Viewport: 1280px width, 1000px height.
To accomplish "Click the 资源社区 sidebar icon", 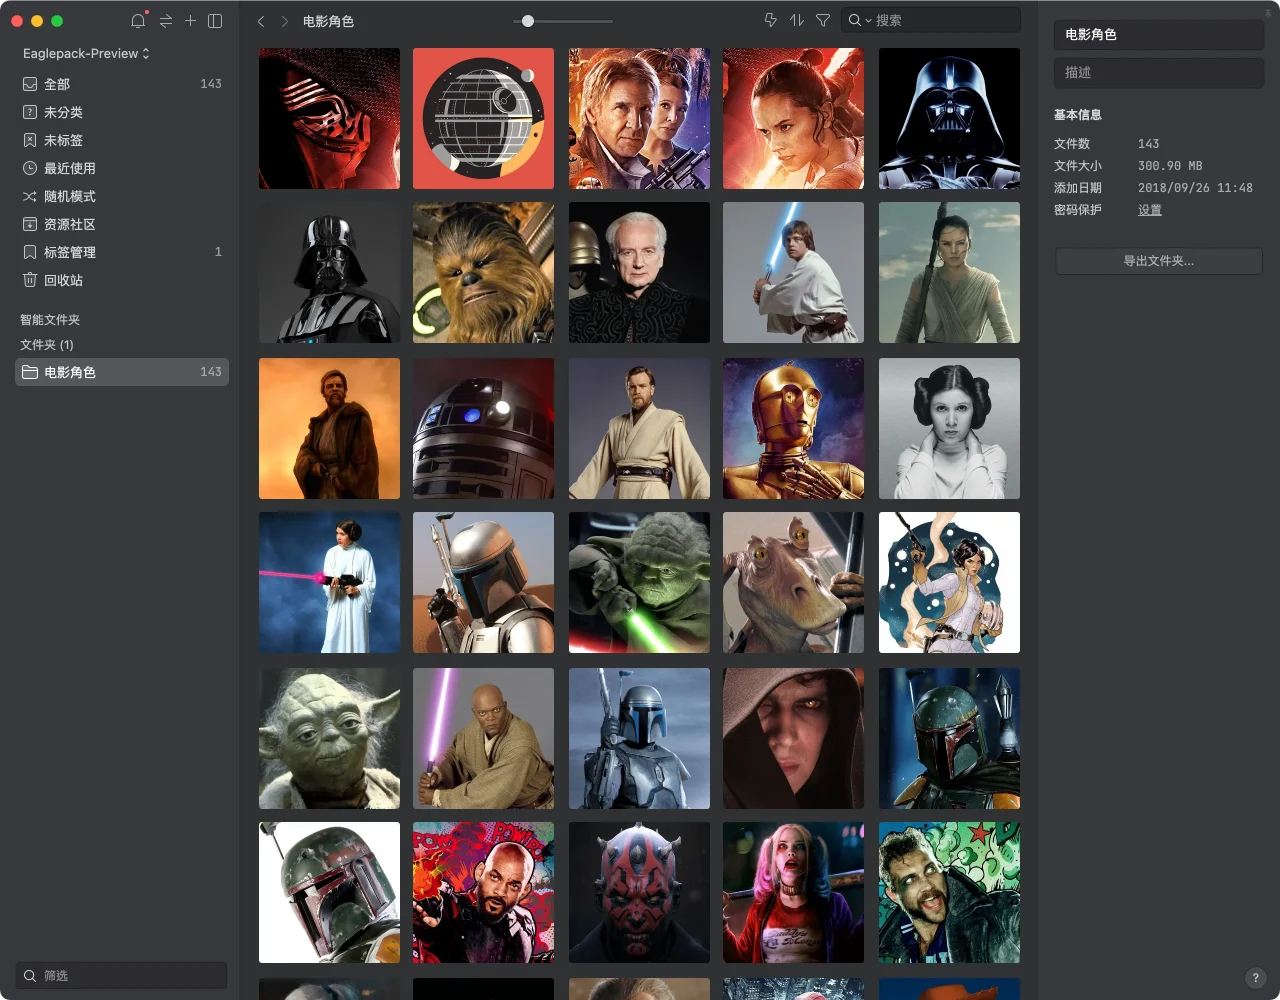I will coord(30,224).
